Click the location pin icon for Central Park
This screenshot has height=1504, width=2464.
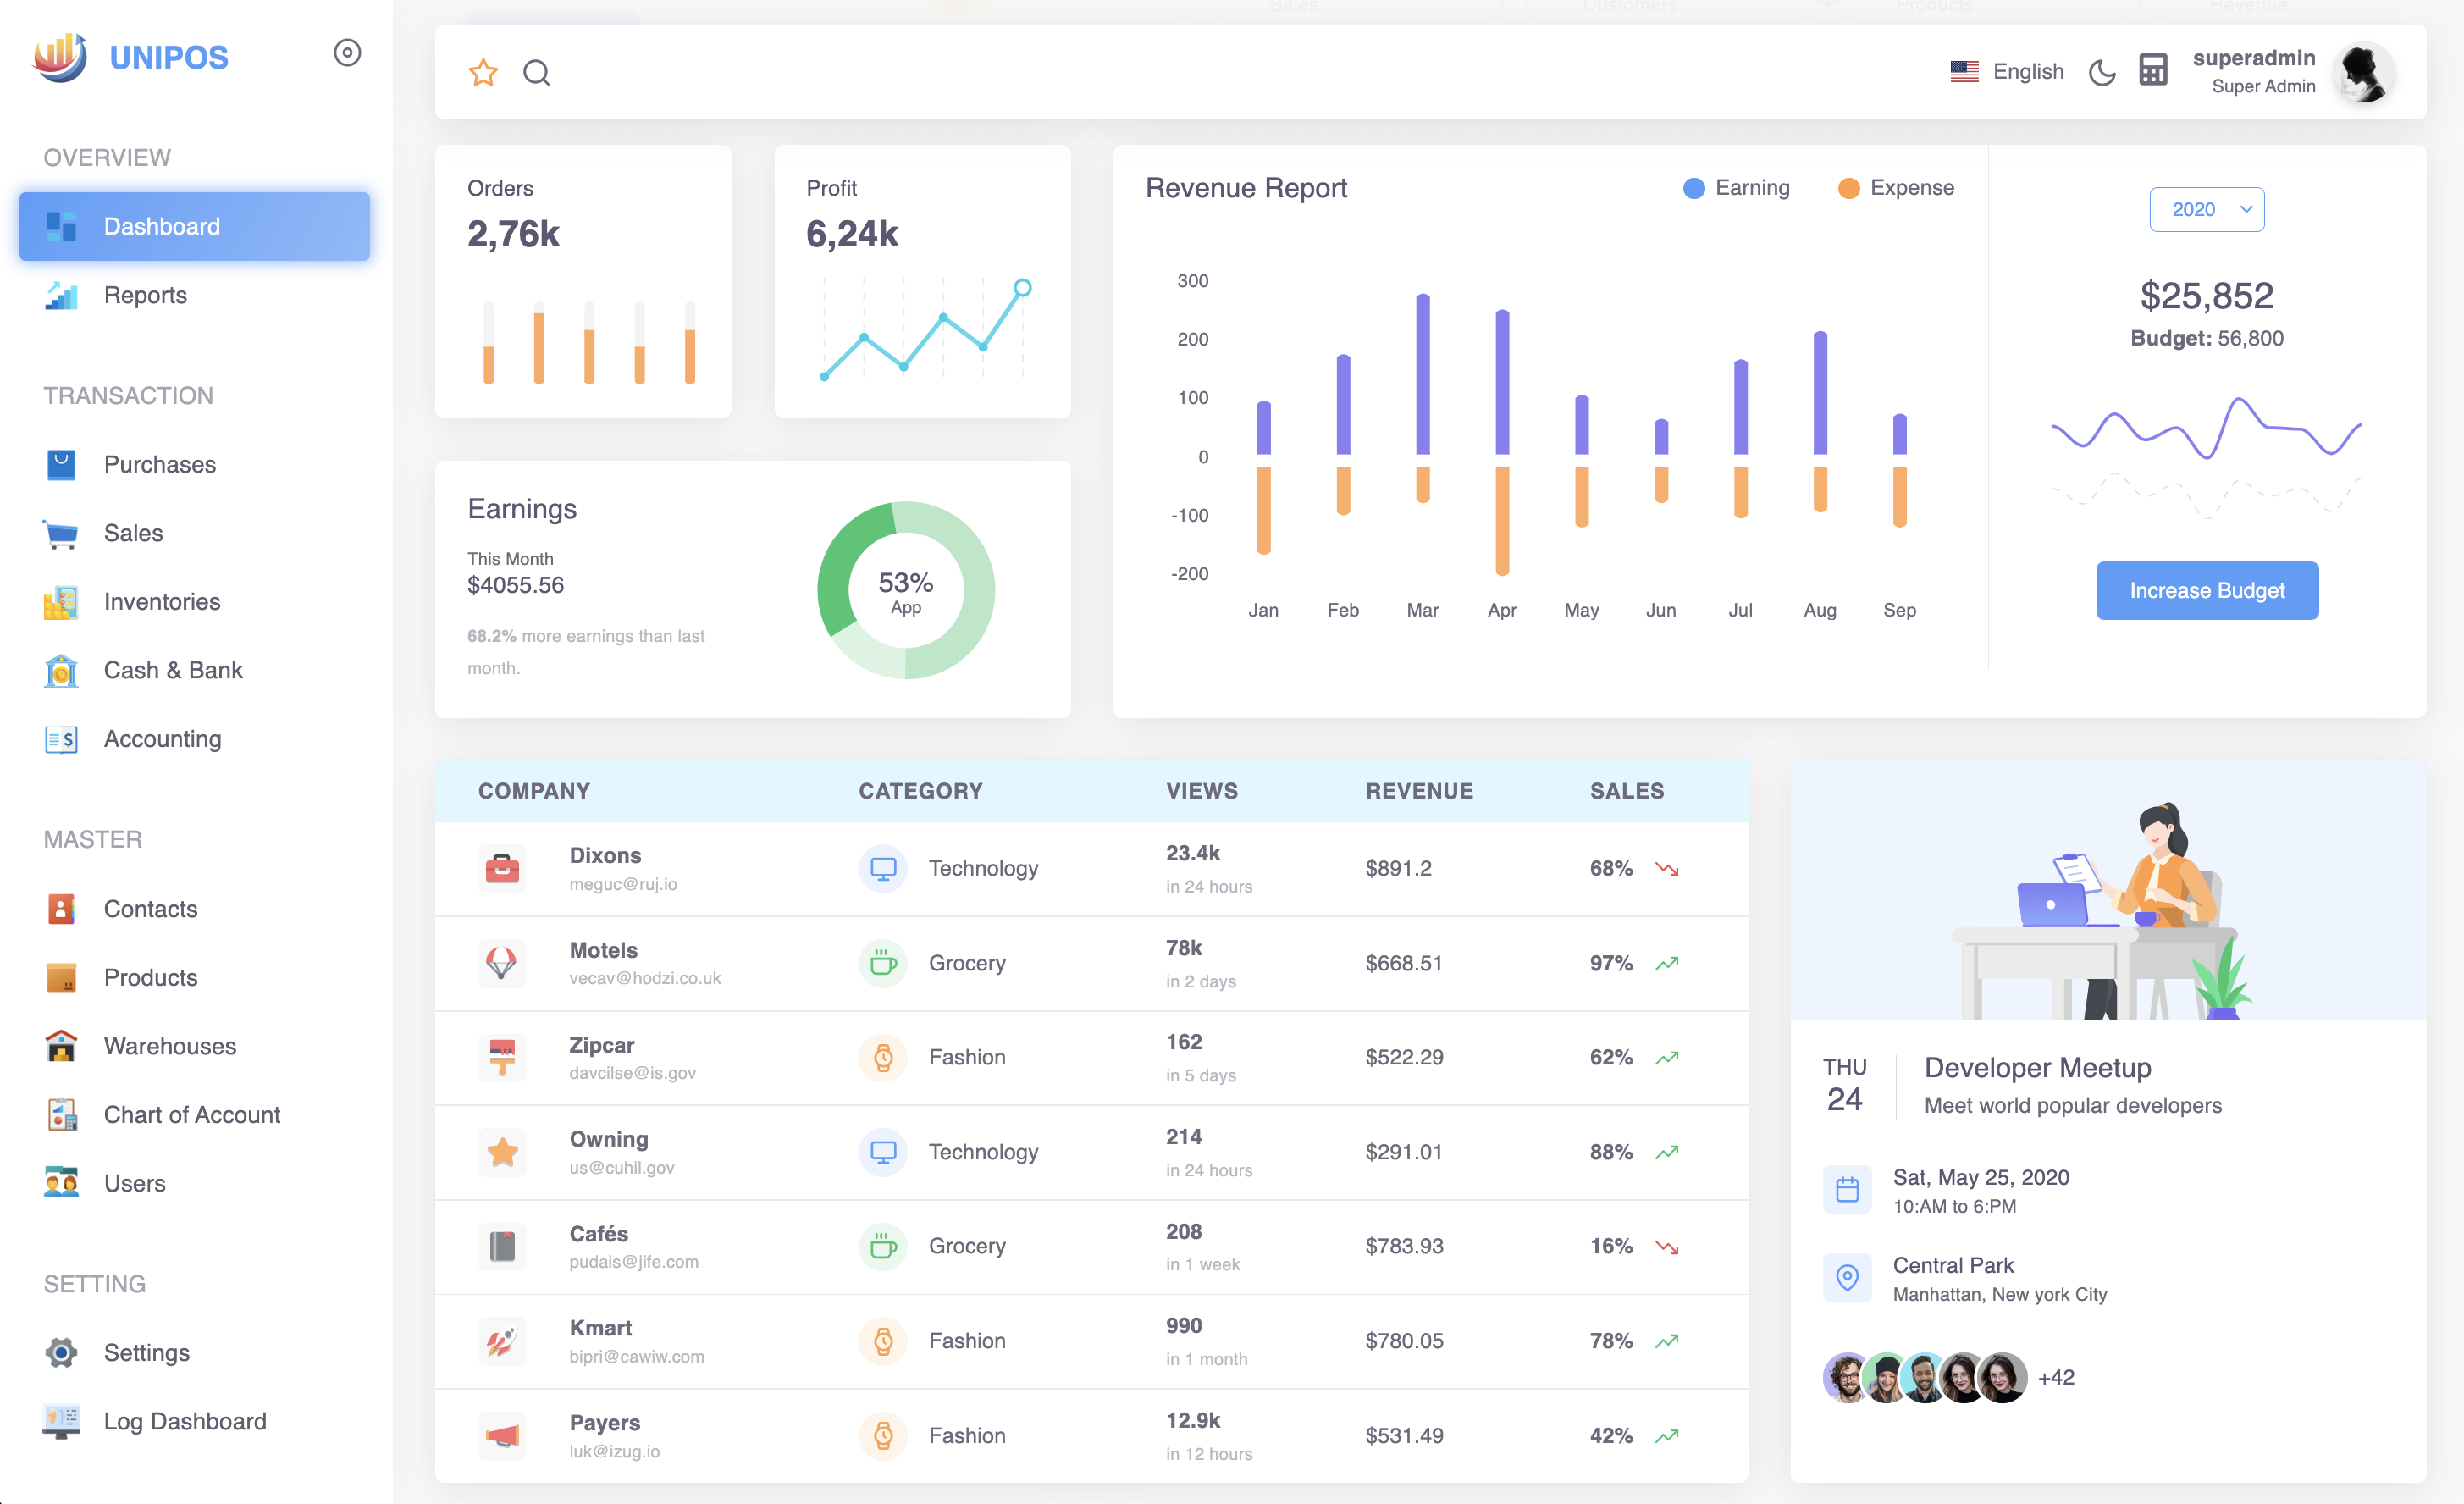(1847, 1277)
